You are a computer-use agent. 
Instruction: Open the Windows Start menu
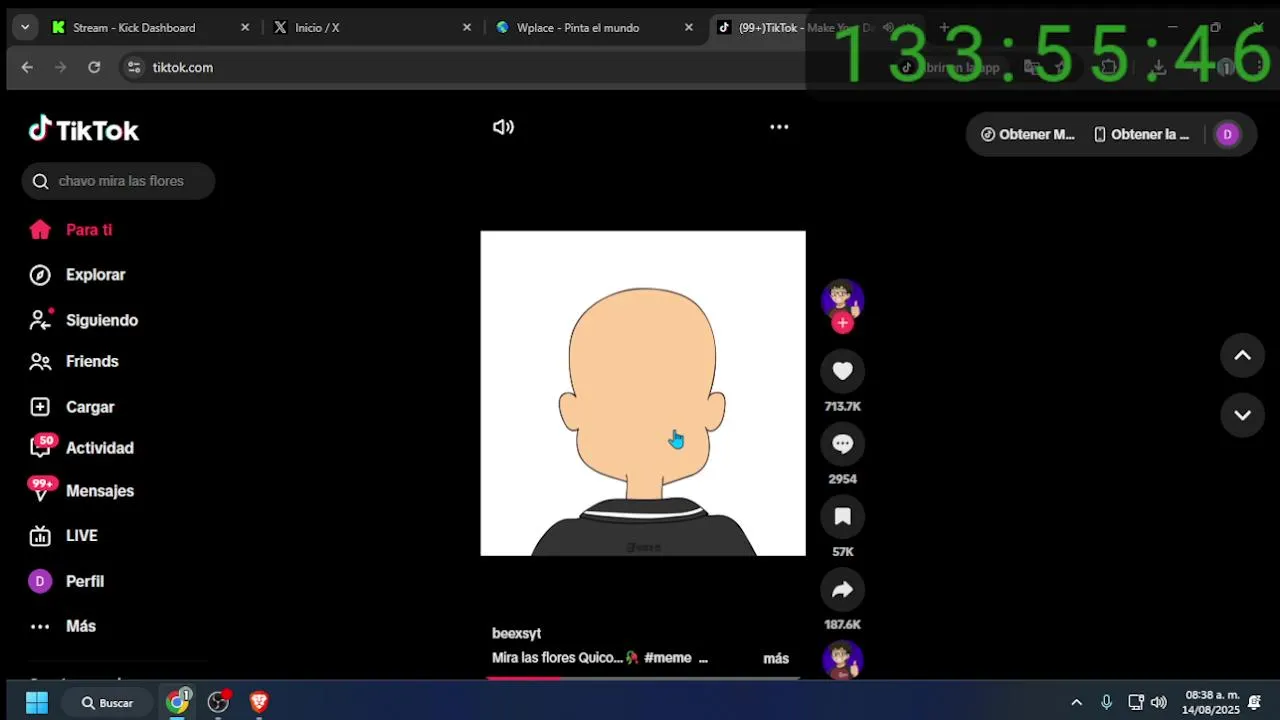coord(37,703)
